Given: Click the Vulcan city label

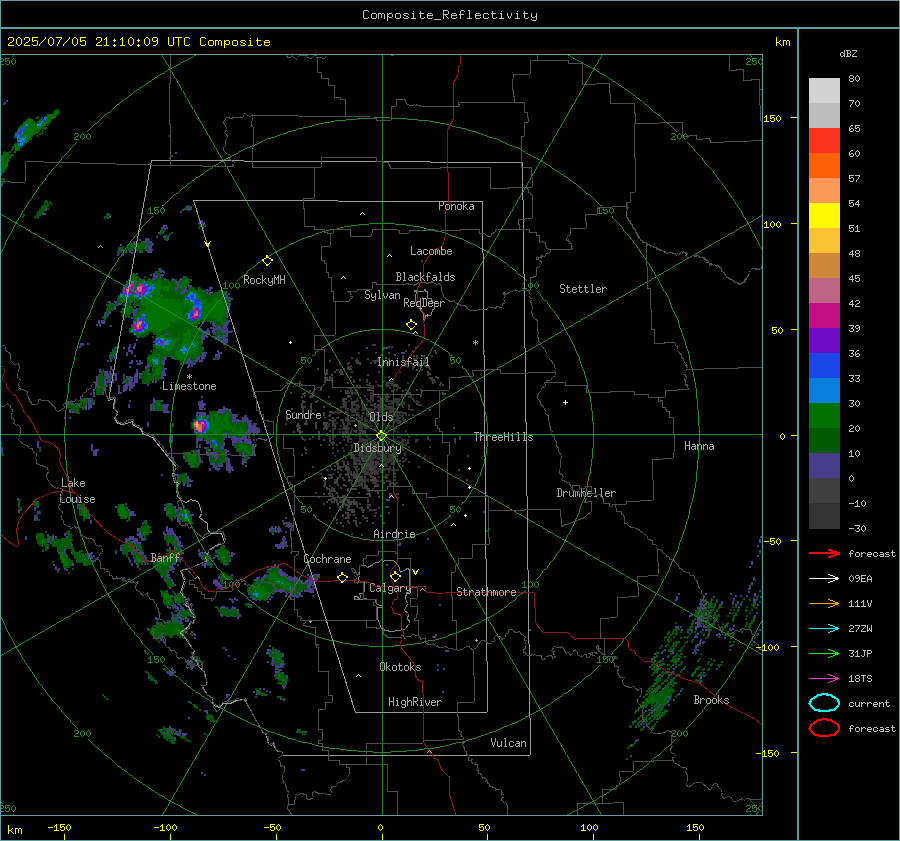Looking at the screenshot, I should pos(508,743).
